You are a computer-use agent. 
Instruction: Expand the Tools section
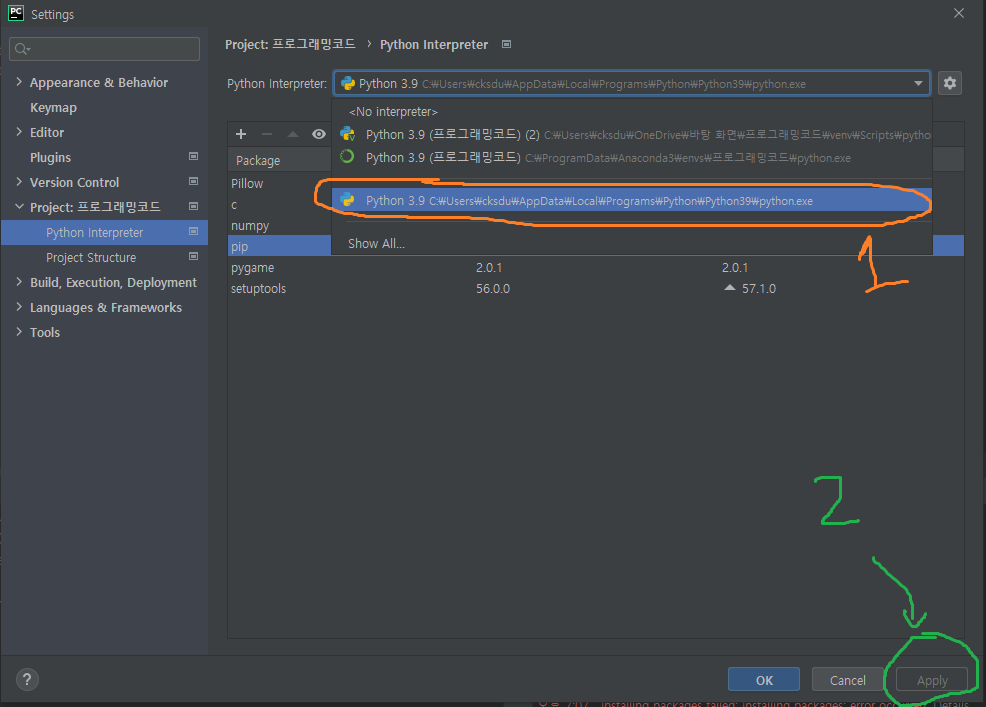point(19,331)
